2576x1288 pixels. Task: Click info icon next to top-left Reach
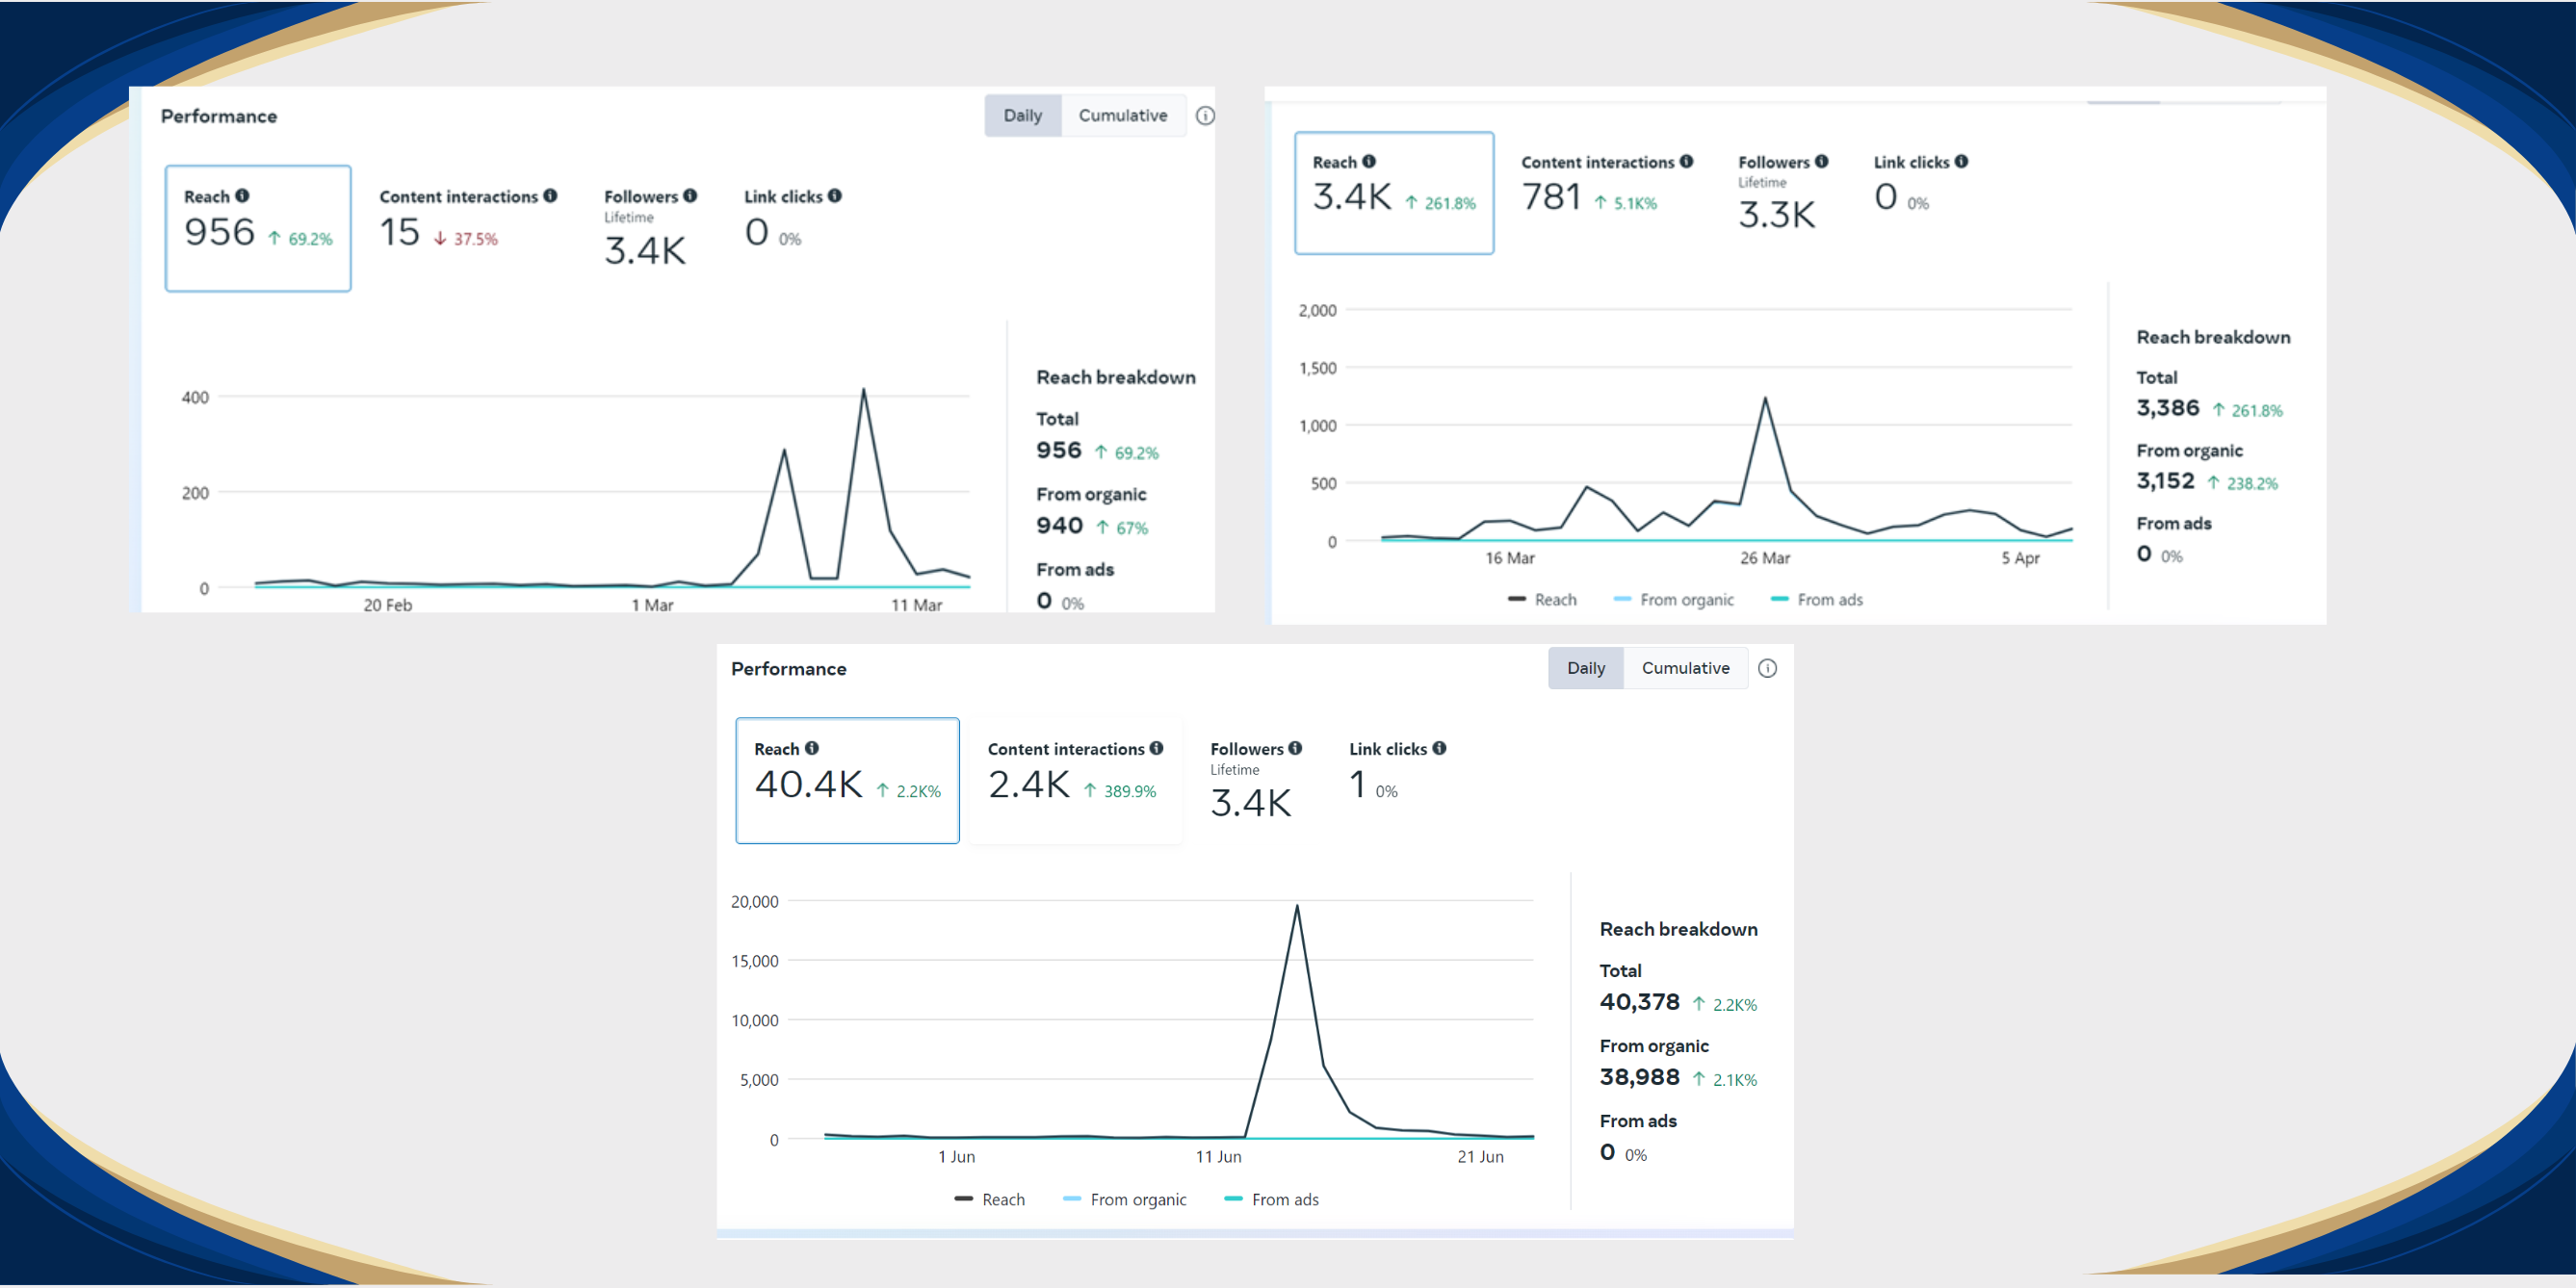(x=242, y=196)
